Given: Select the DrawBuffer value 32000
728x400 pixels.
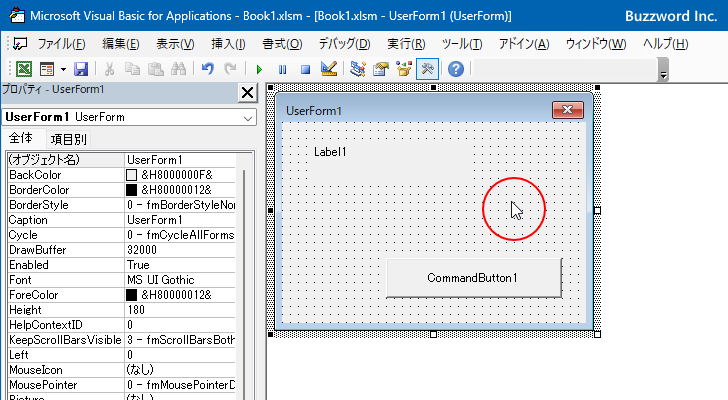Looking at the screenshot, I should point(180,250).
